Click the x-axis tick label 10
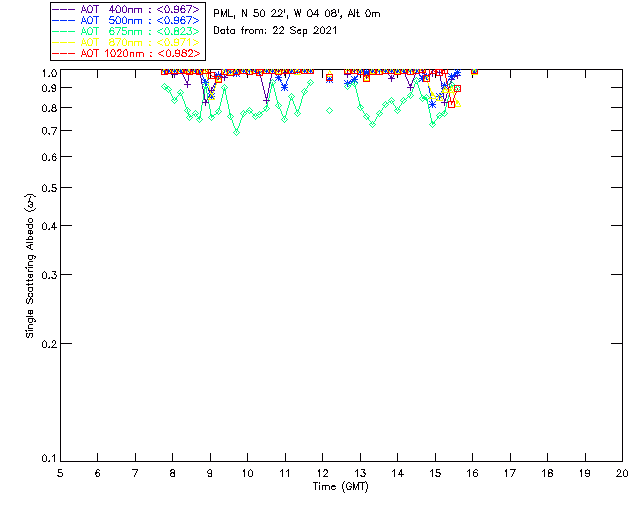Image resolution: width=640 pixels, height=512 pixels. (247, 473)
